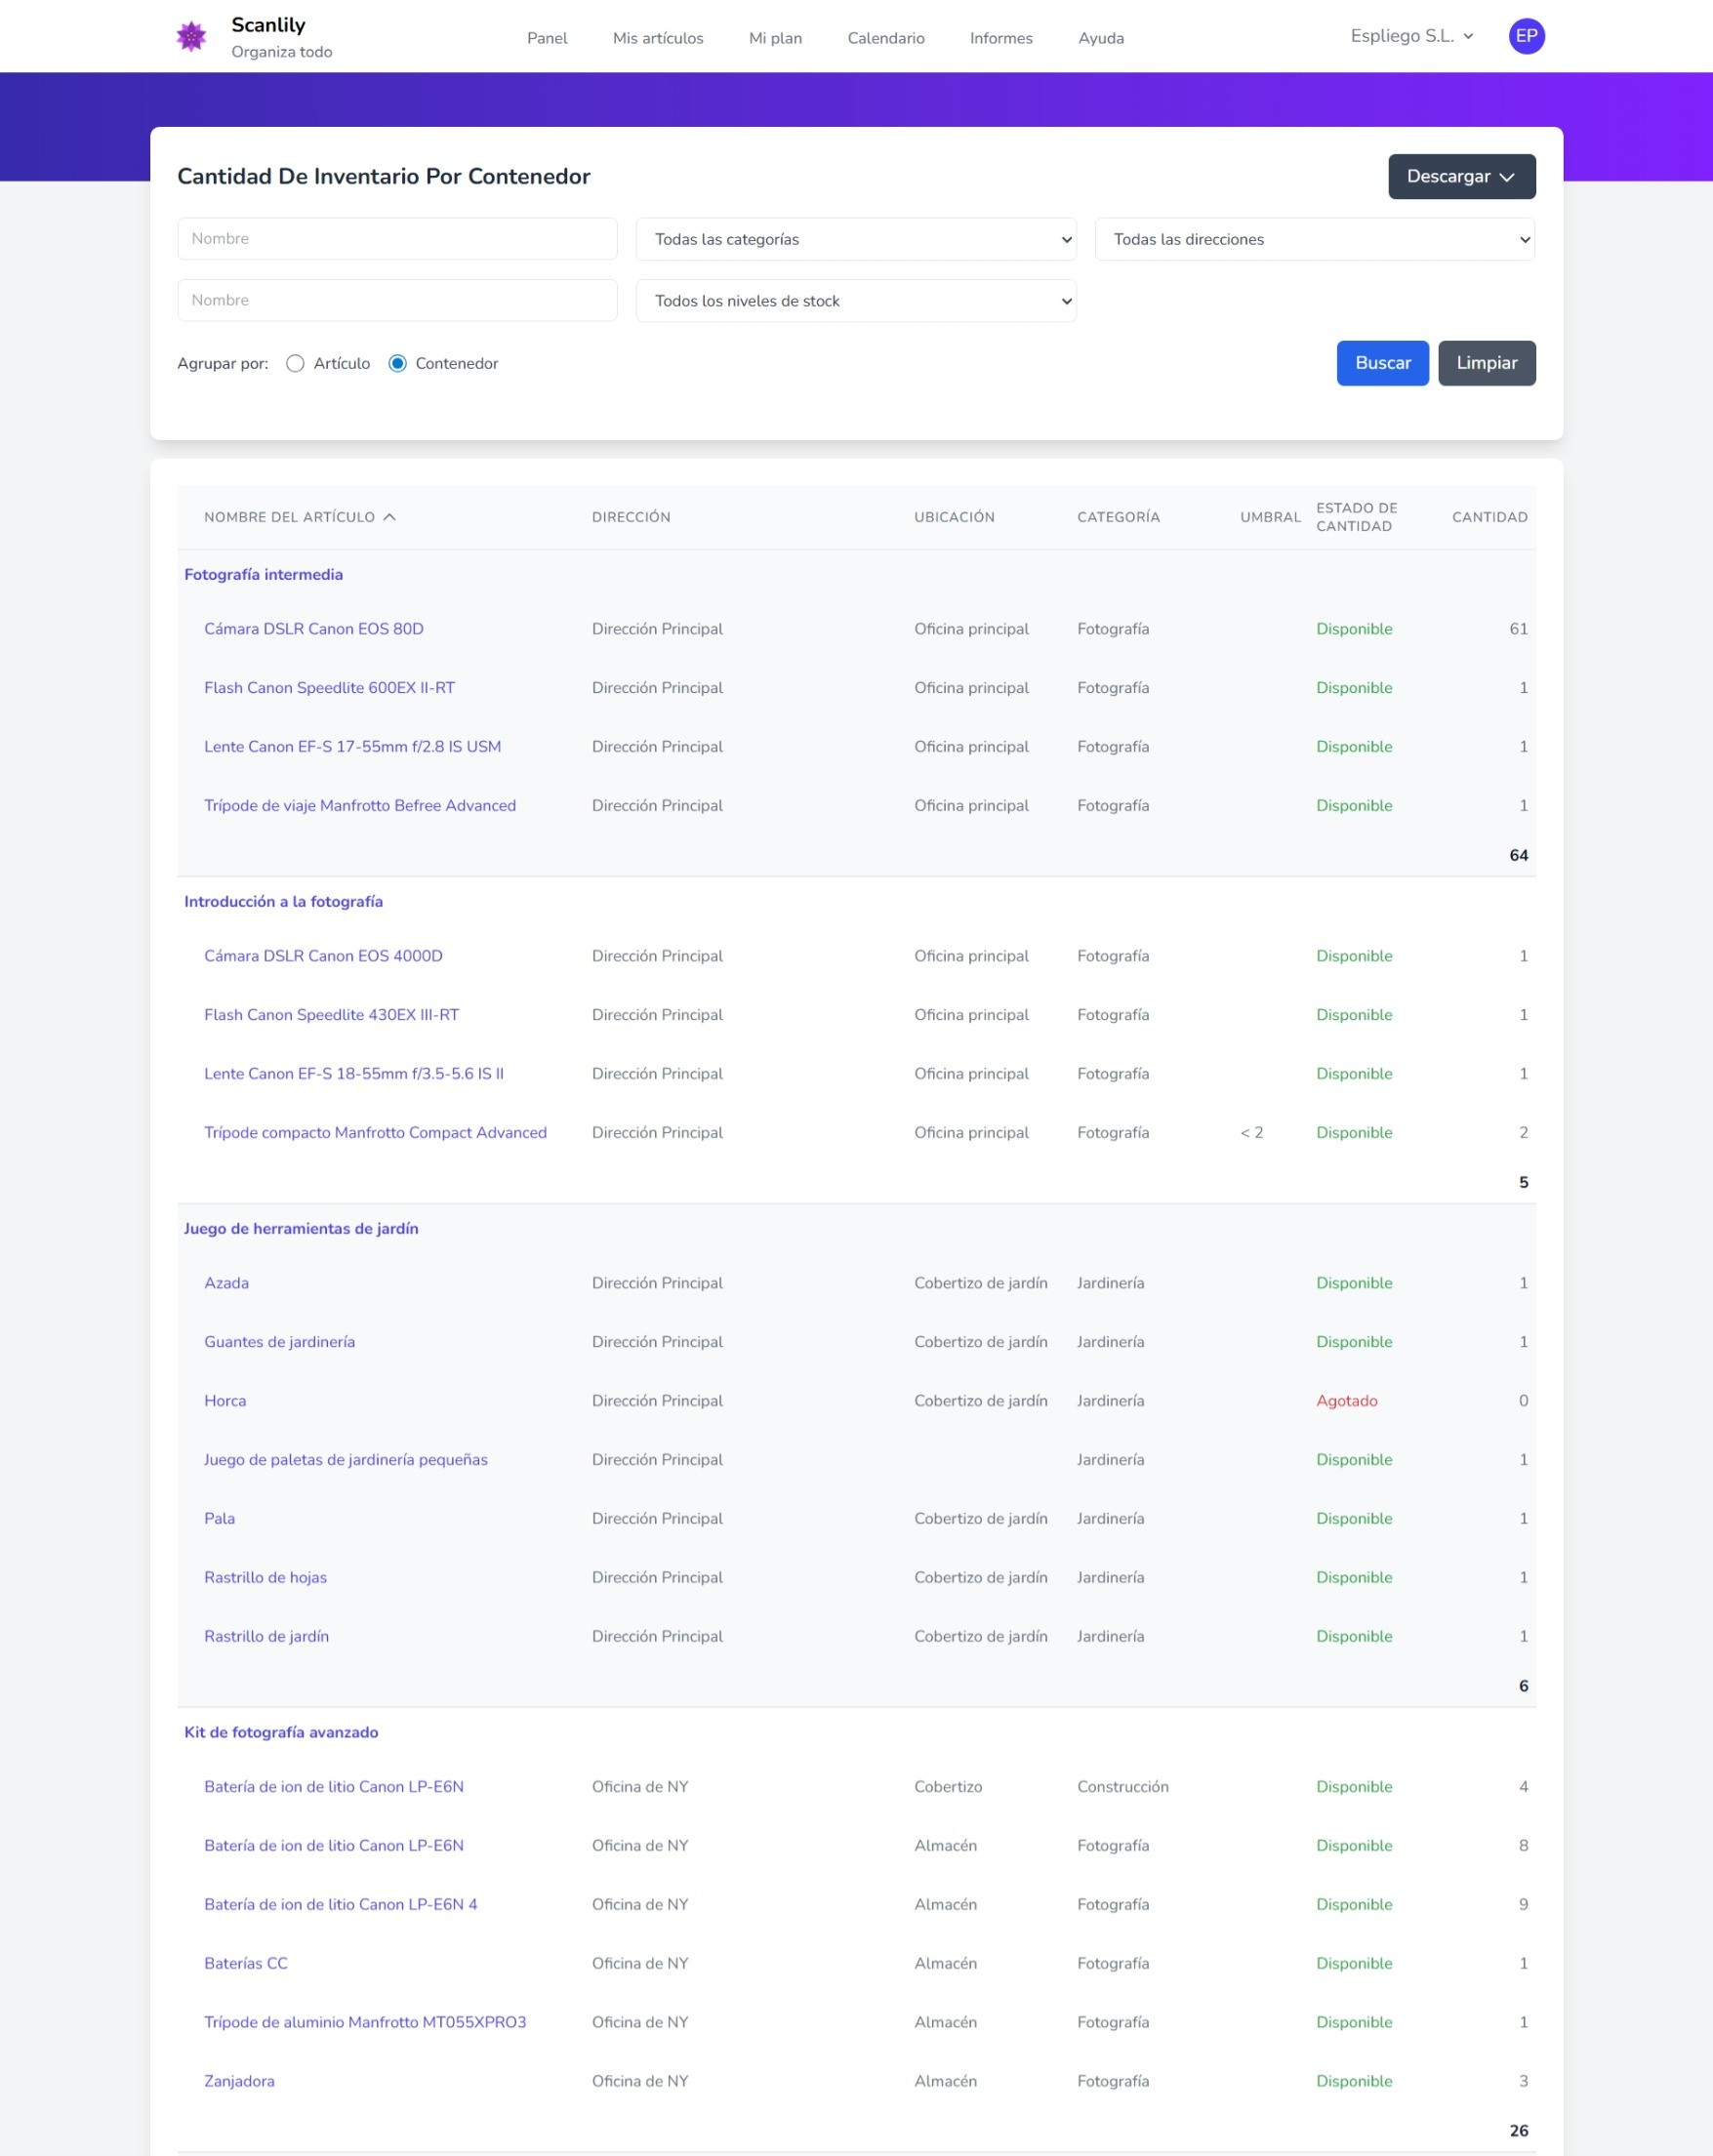Expand the Espliego S.L. account switcher
Screen dimensions: 1713x2156
click(x=1411, y=37)
